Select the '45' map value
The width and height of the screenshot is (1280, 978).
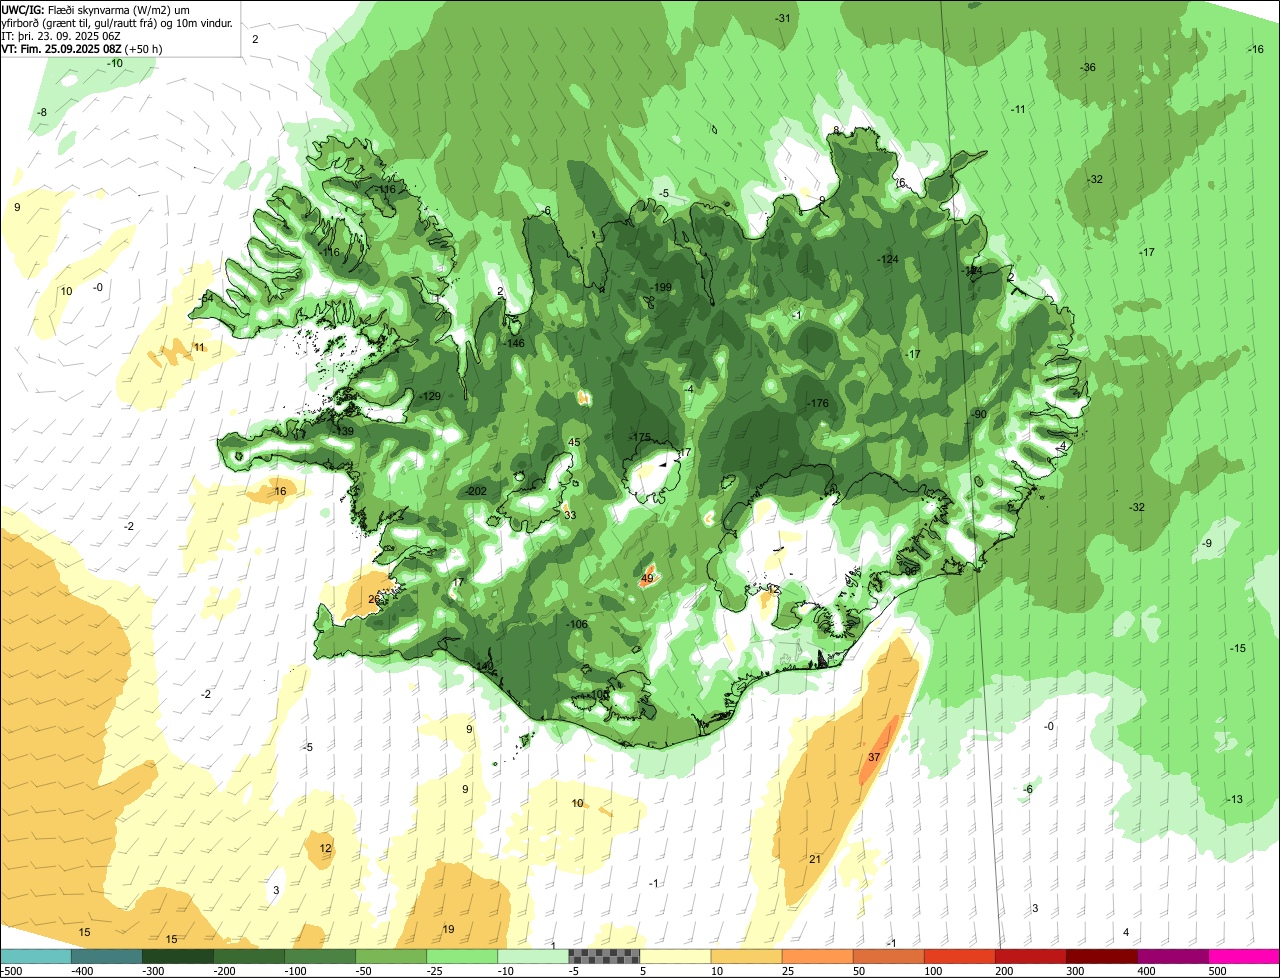[574, 442]
